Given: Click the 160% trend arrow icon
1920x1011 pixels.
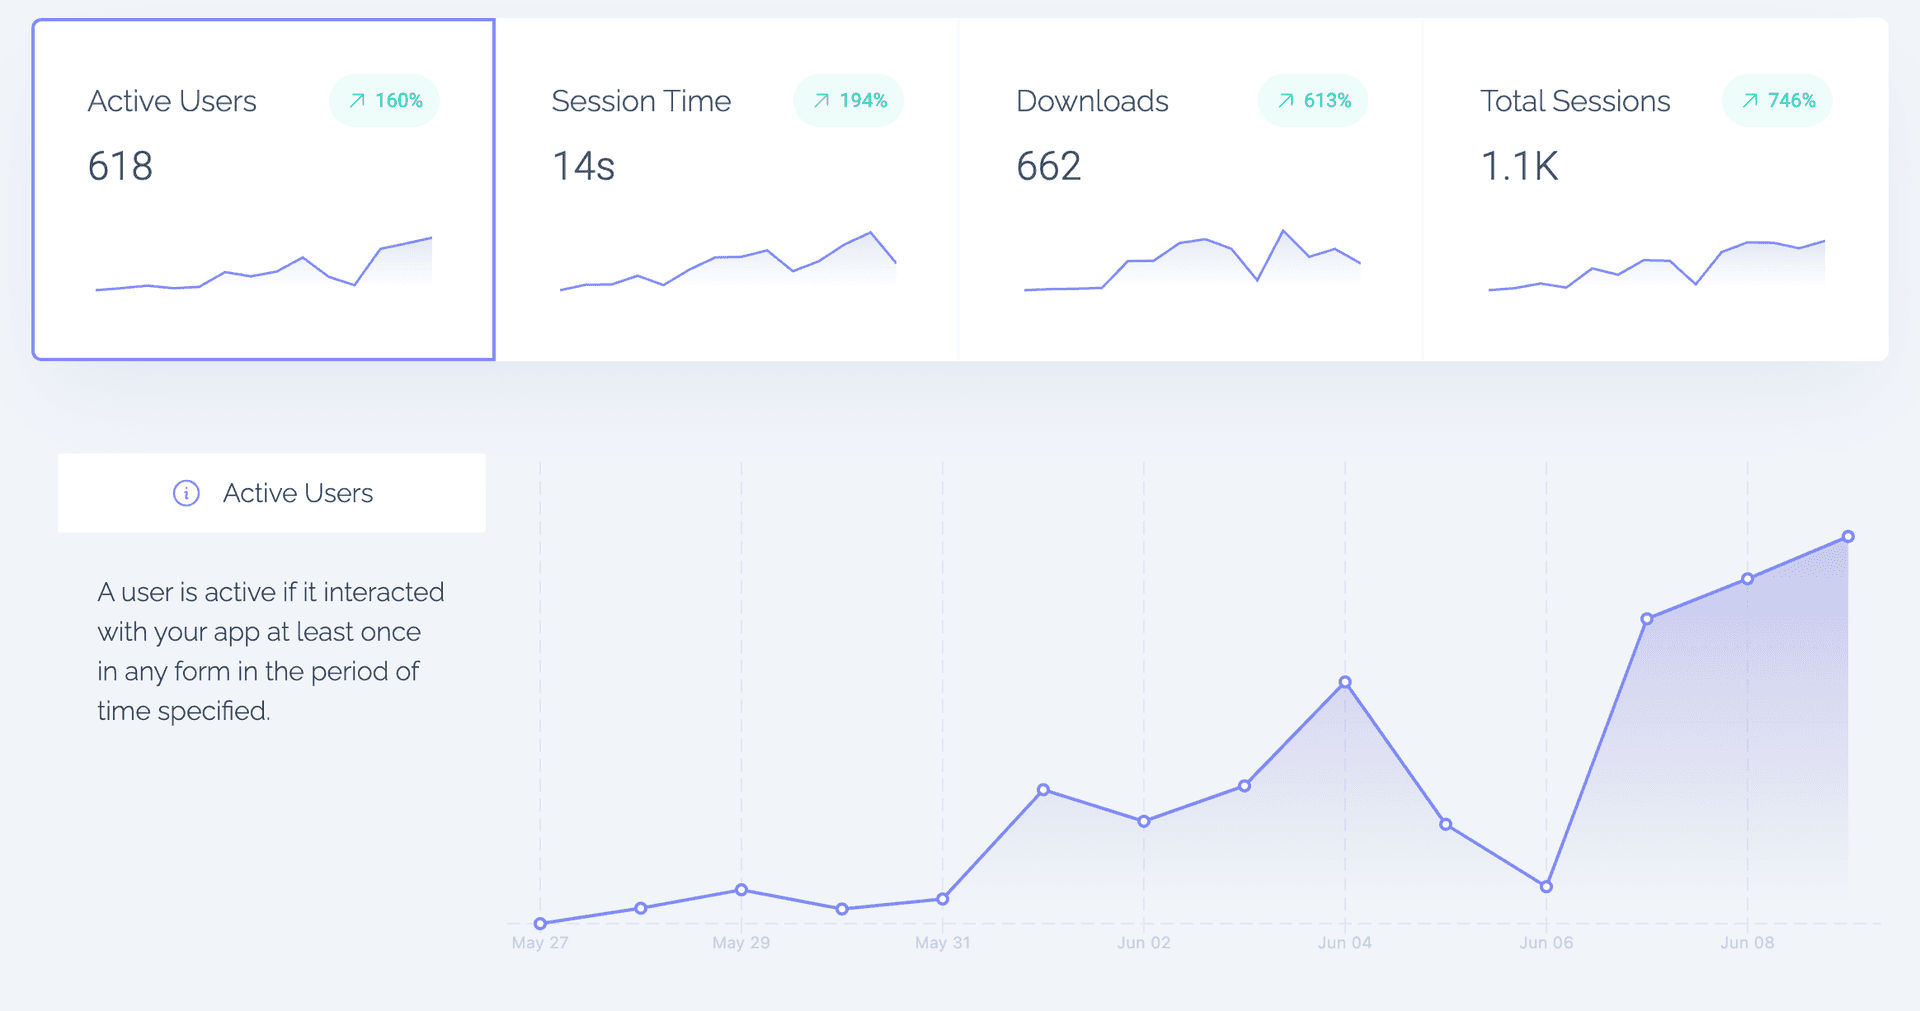Looking at the screenshot, I should (x=357, y=101).
